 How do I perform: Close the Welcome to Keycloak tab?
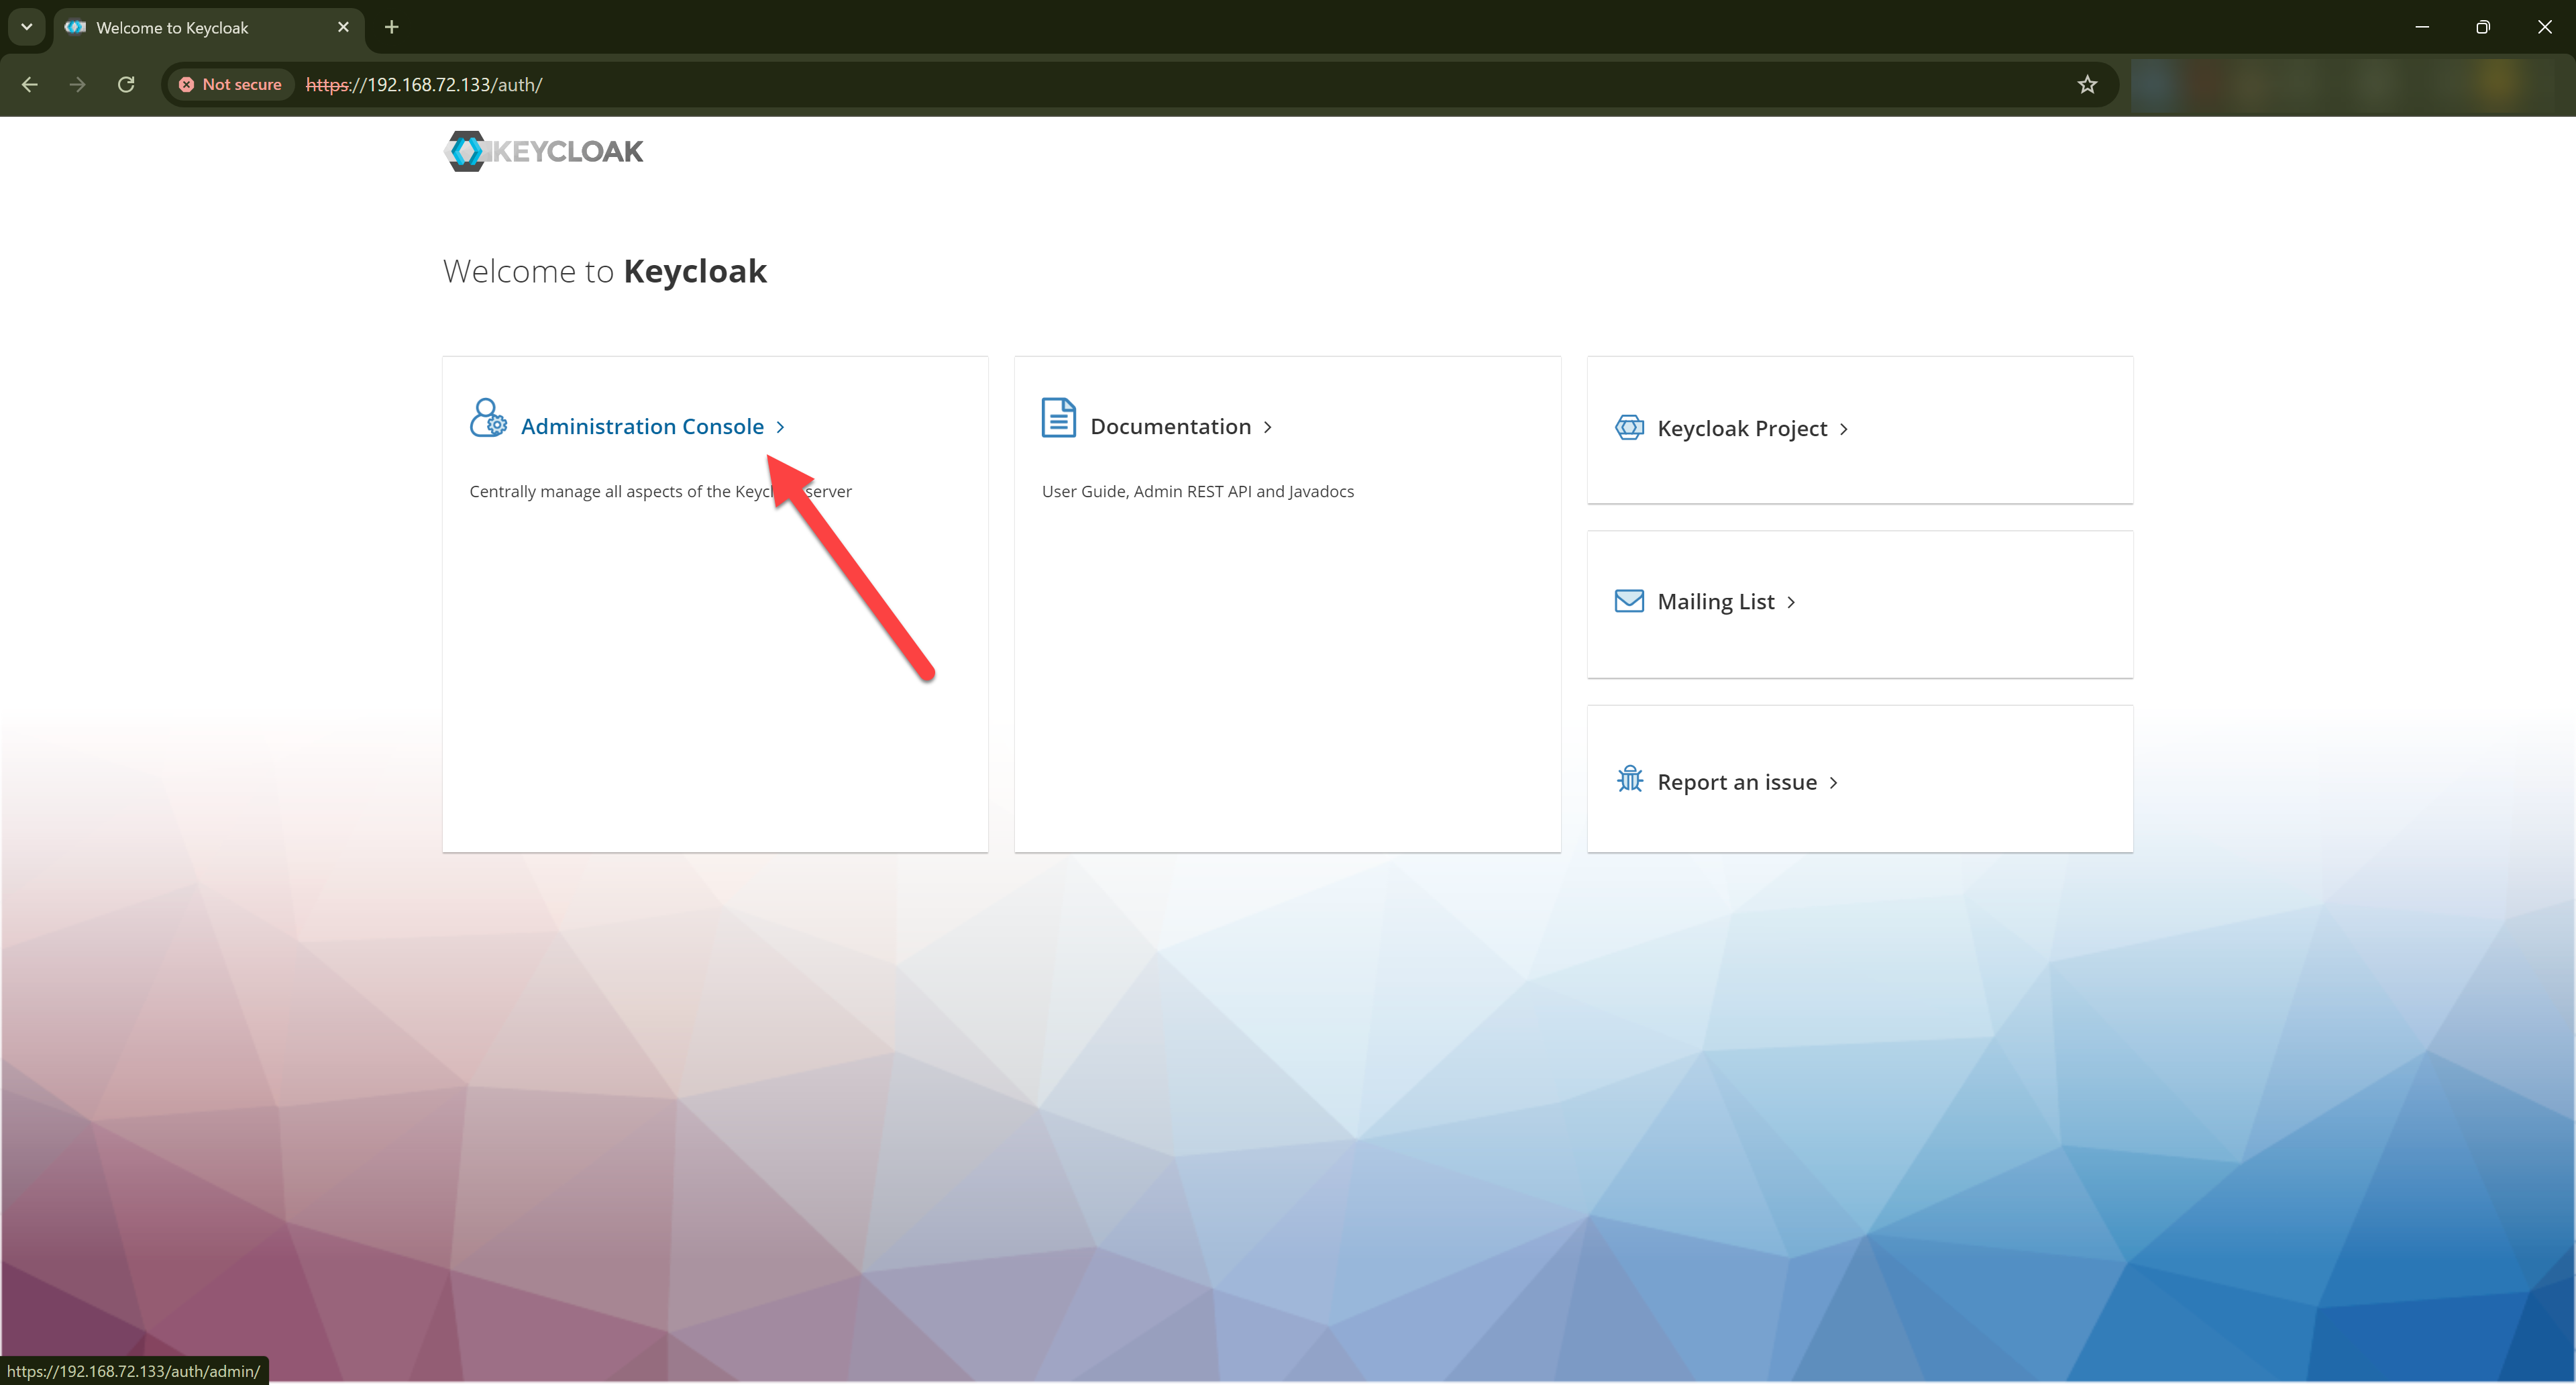(343, 27)
